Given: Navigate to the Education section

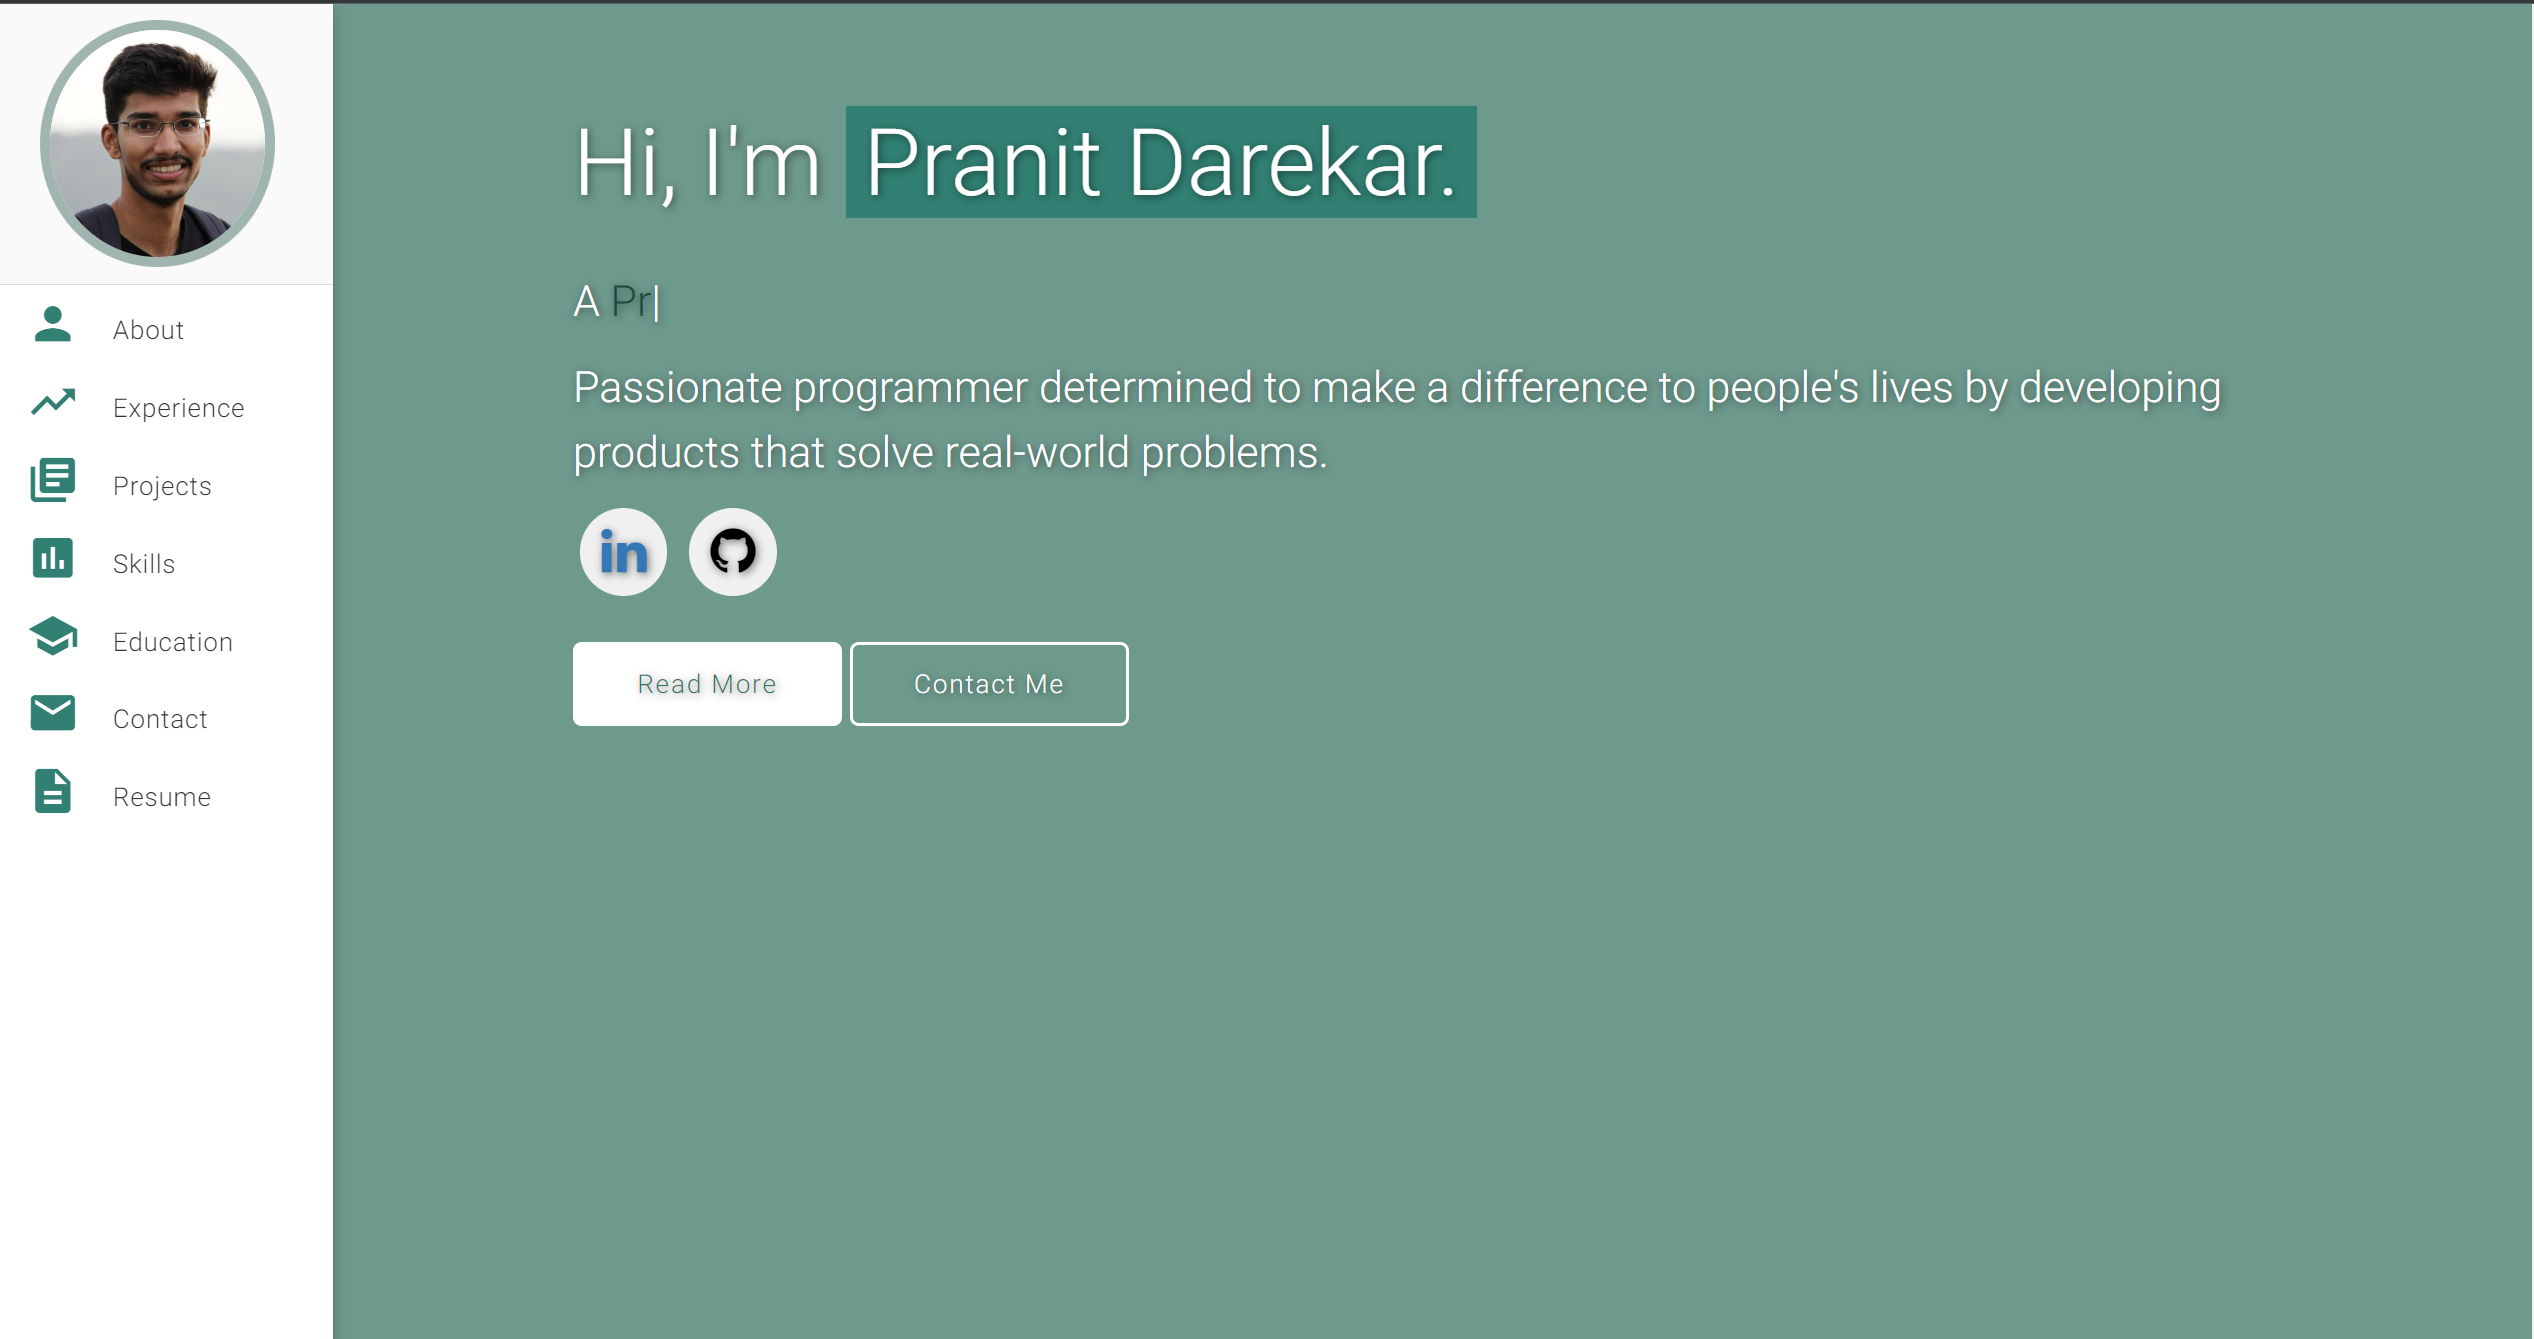Looking at the screenshot, I should pos(172,641).
